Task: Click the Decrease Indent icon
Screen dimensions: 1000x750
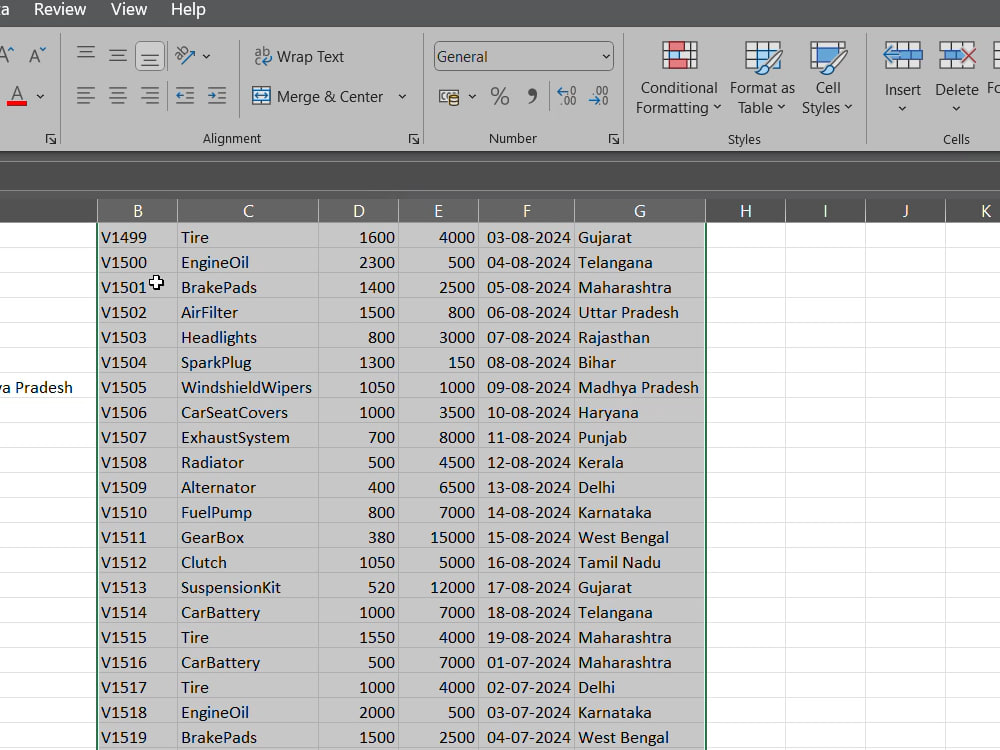Action: (x=185, y=96)
